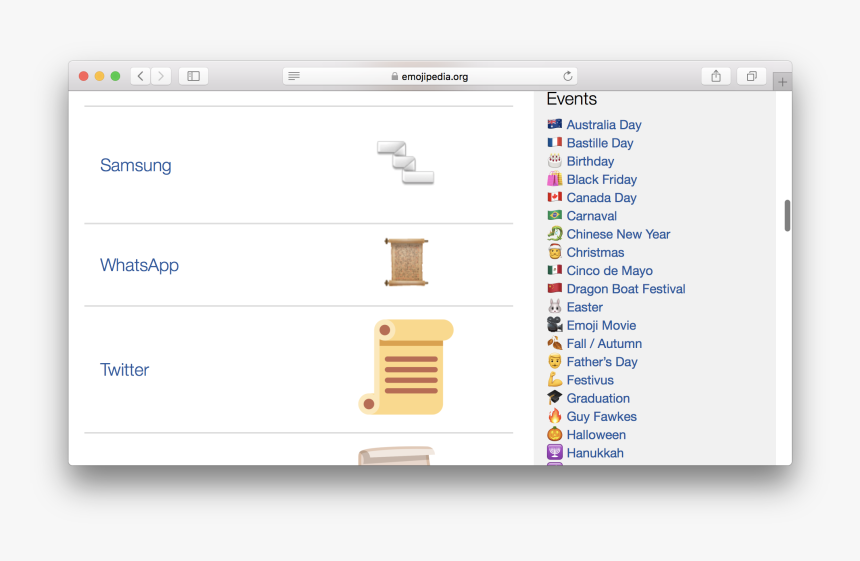Image resolution: width=860 pixels, height=561 pixels.
Task: Click the French flag icon beside Bastille Day
Action: pyautogui.click(x=555, y=143)
